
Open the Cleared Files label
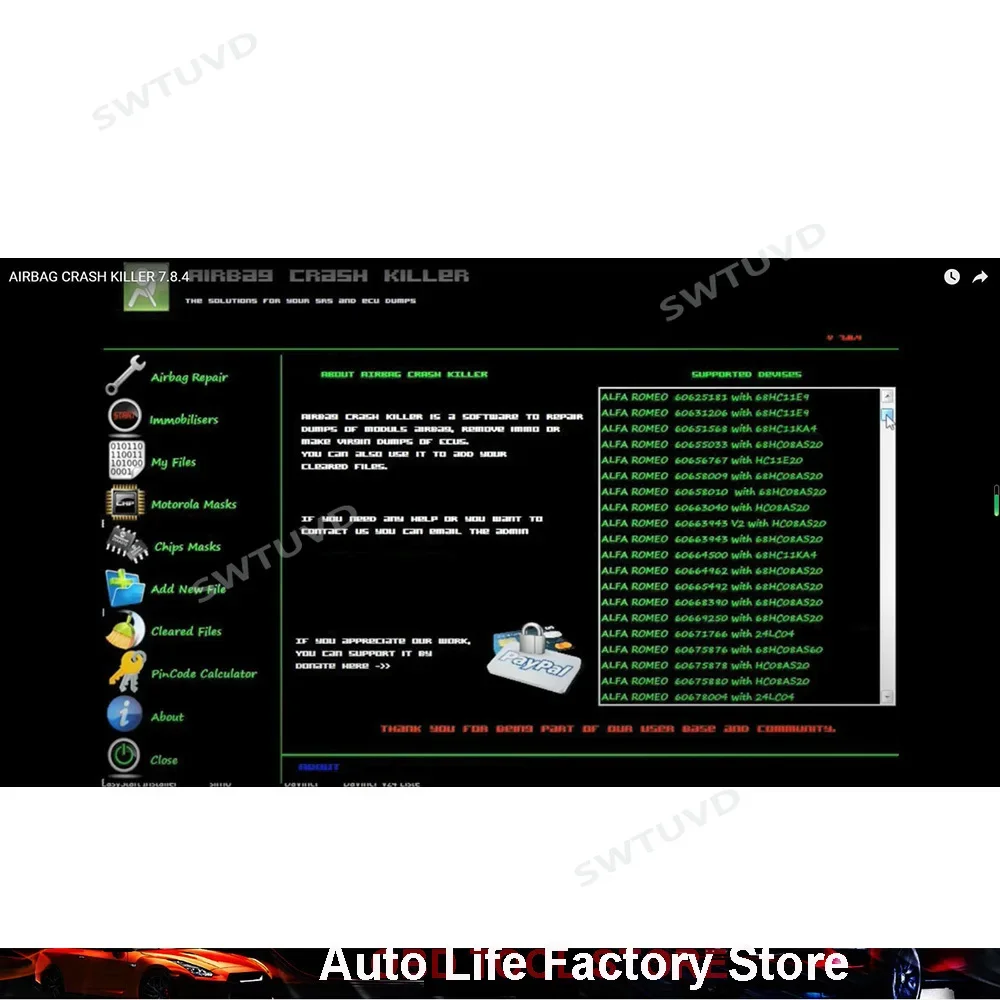pyautogui.click(x=186, y=631)
